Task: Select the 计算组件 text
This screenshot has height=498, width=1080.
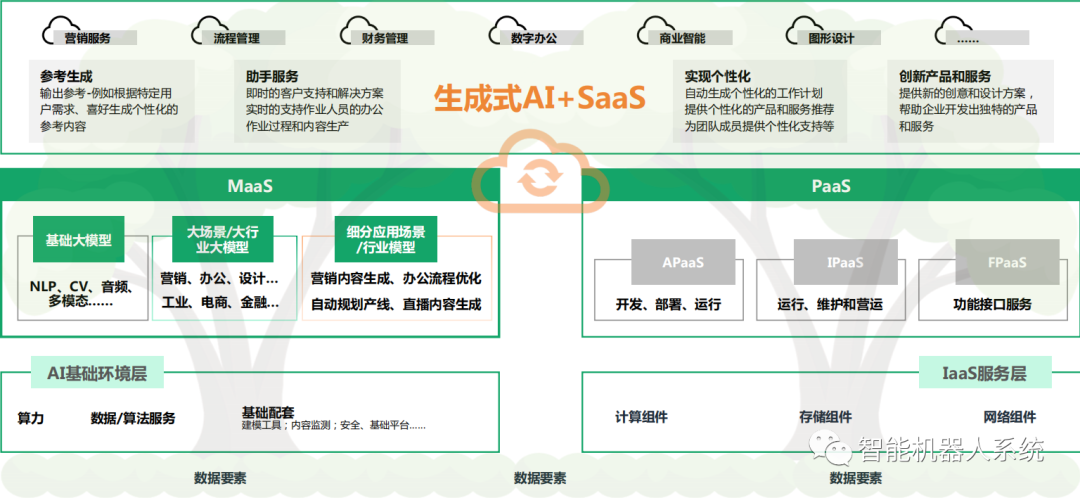Action: pos(641,417)
